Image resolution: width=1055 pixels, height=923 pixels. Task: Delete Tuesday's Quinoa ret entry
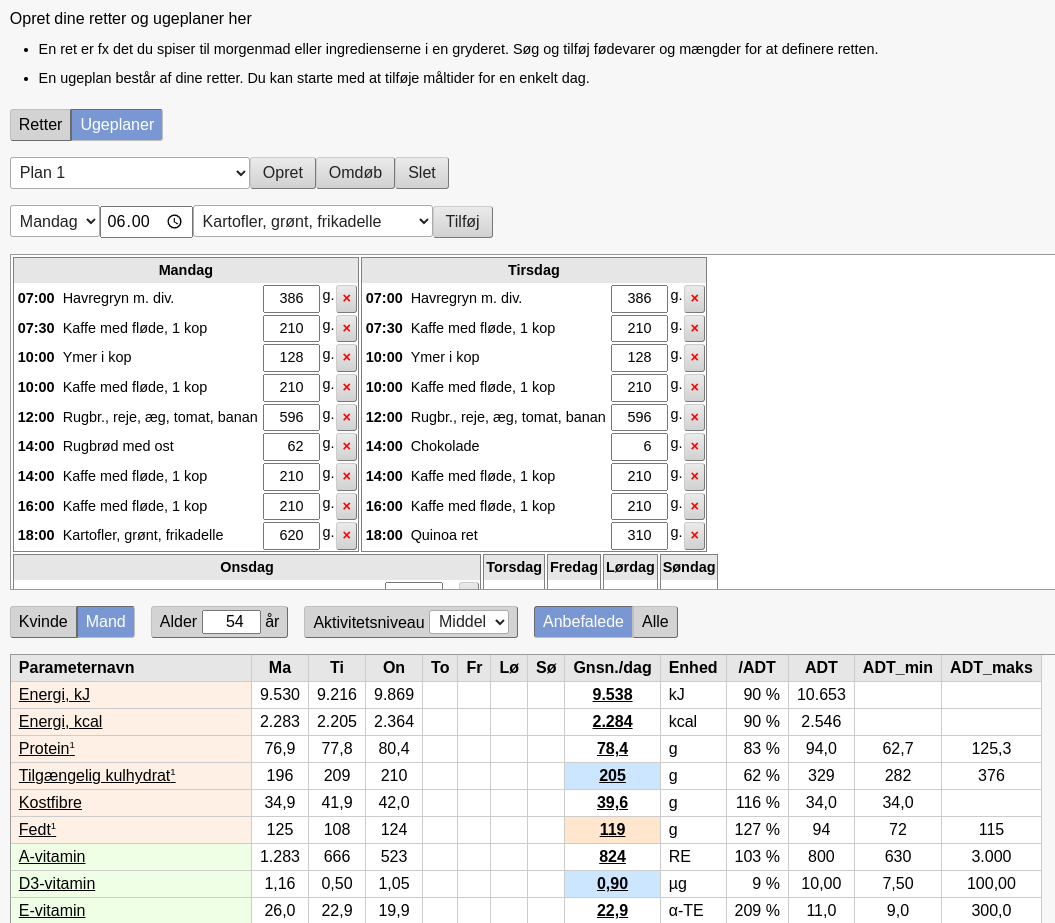click(x=694, y=536)
